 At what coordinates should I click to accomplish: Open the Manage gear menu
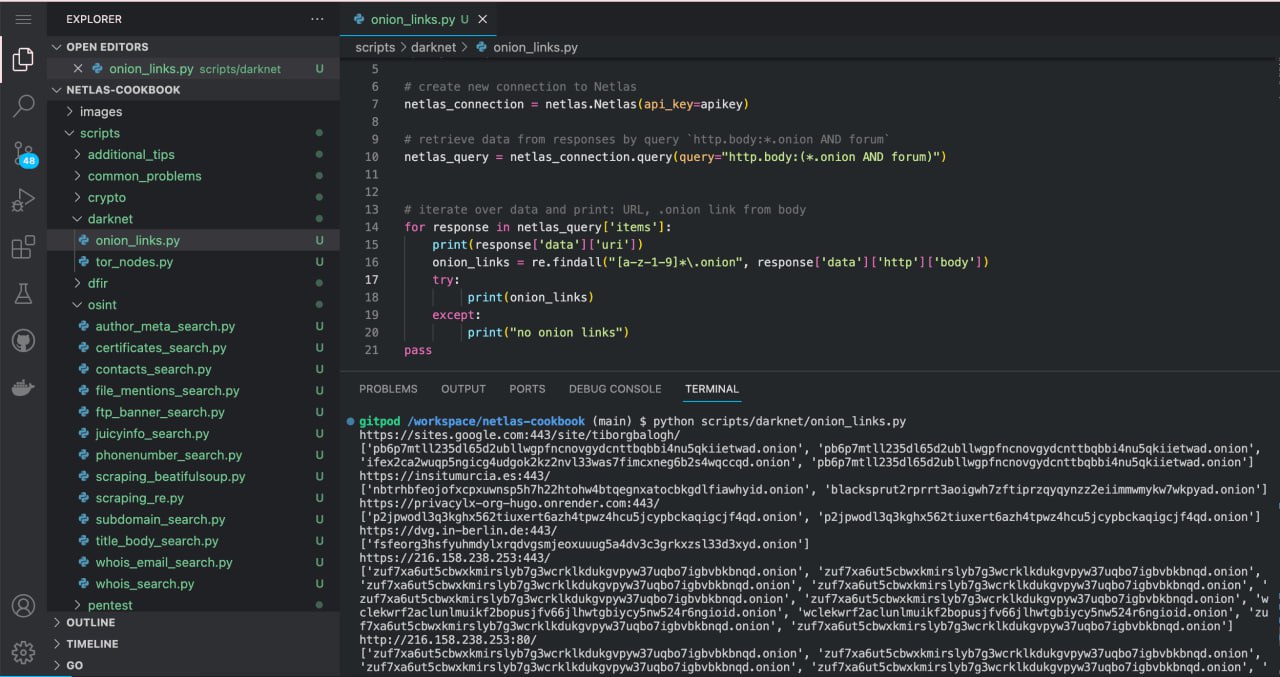[23, 652]
